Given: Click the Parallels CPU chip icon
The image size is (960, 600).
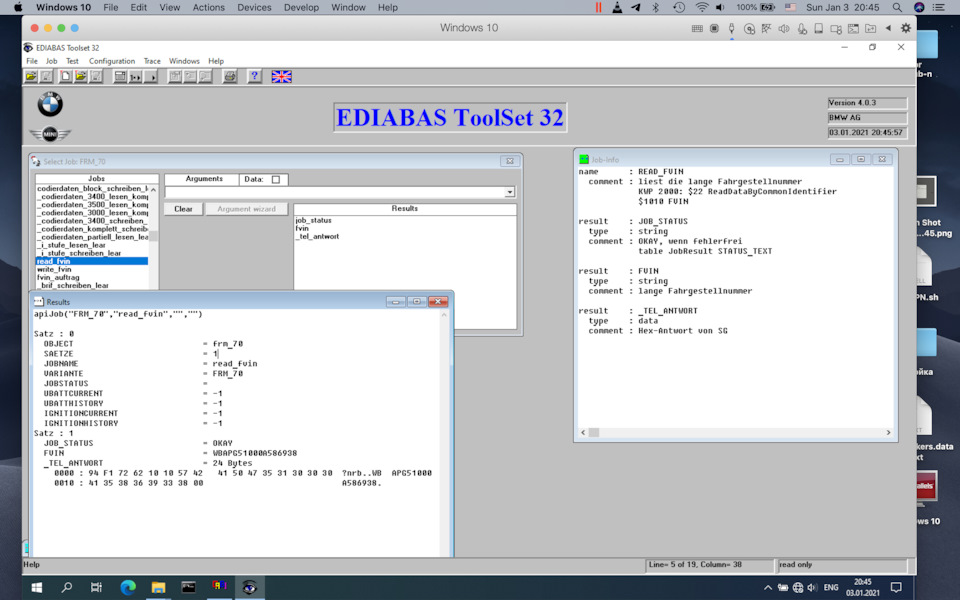Looking at the screenshot, I should 714,28.
